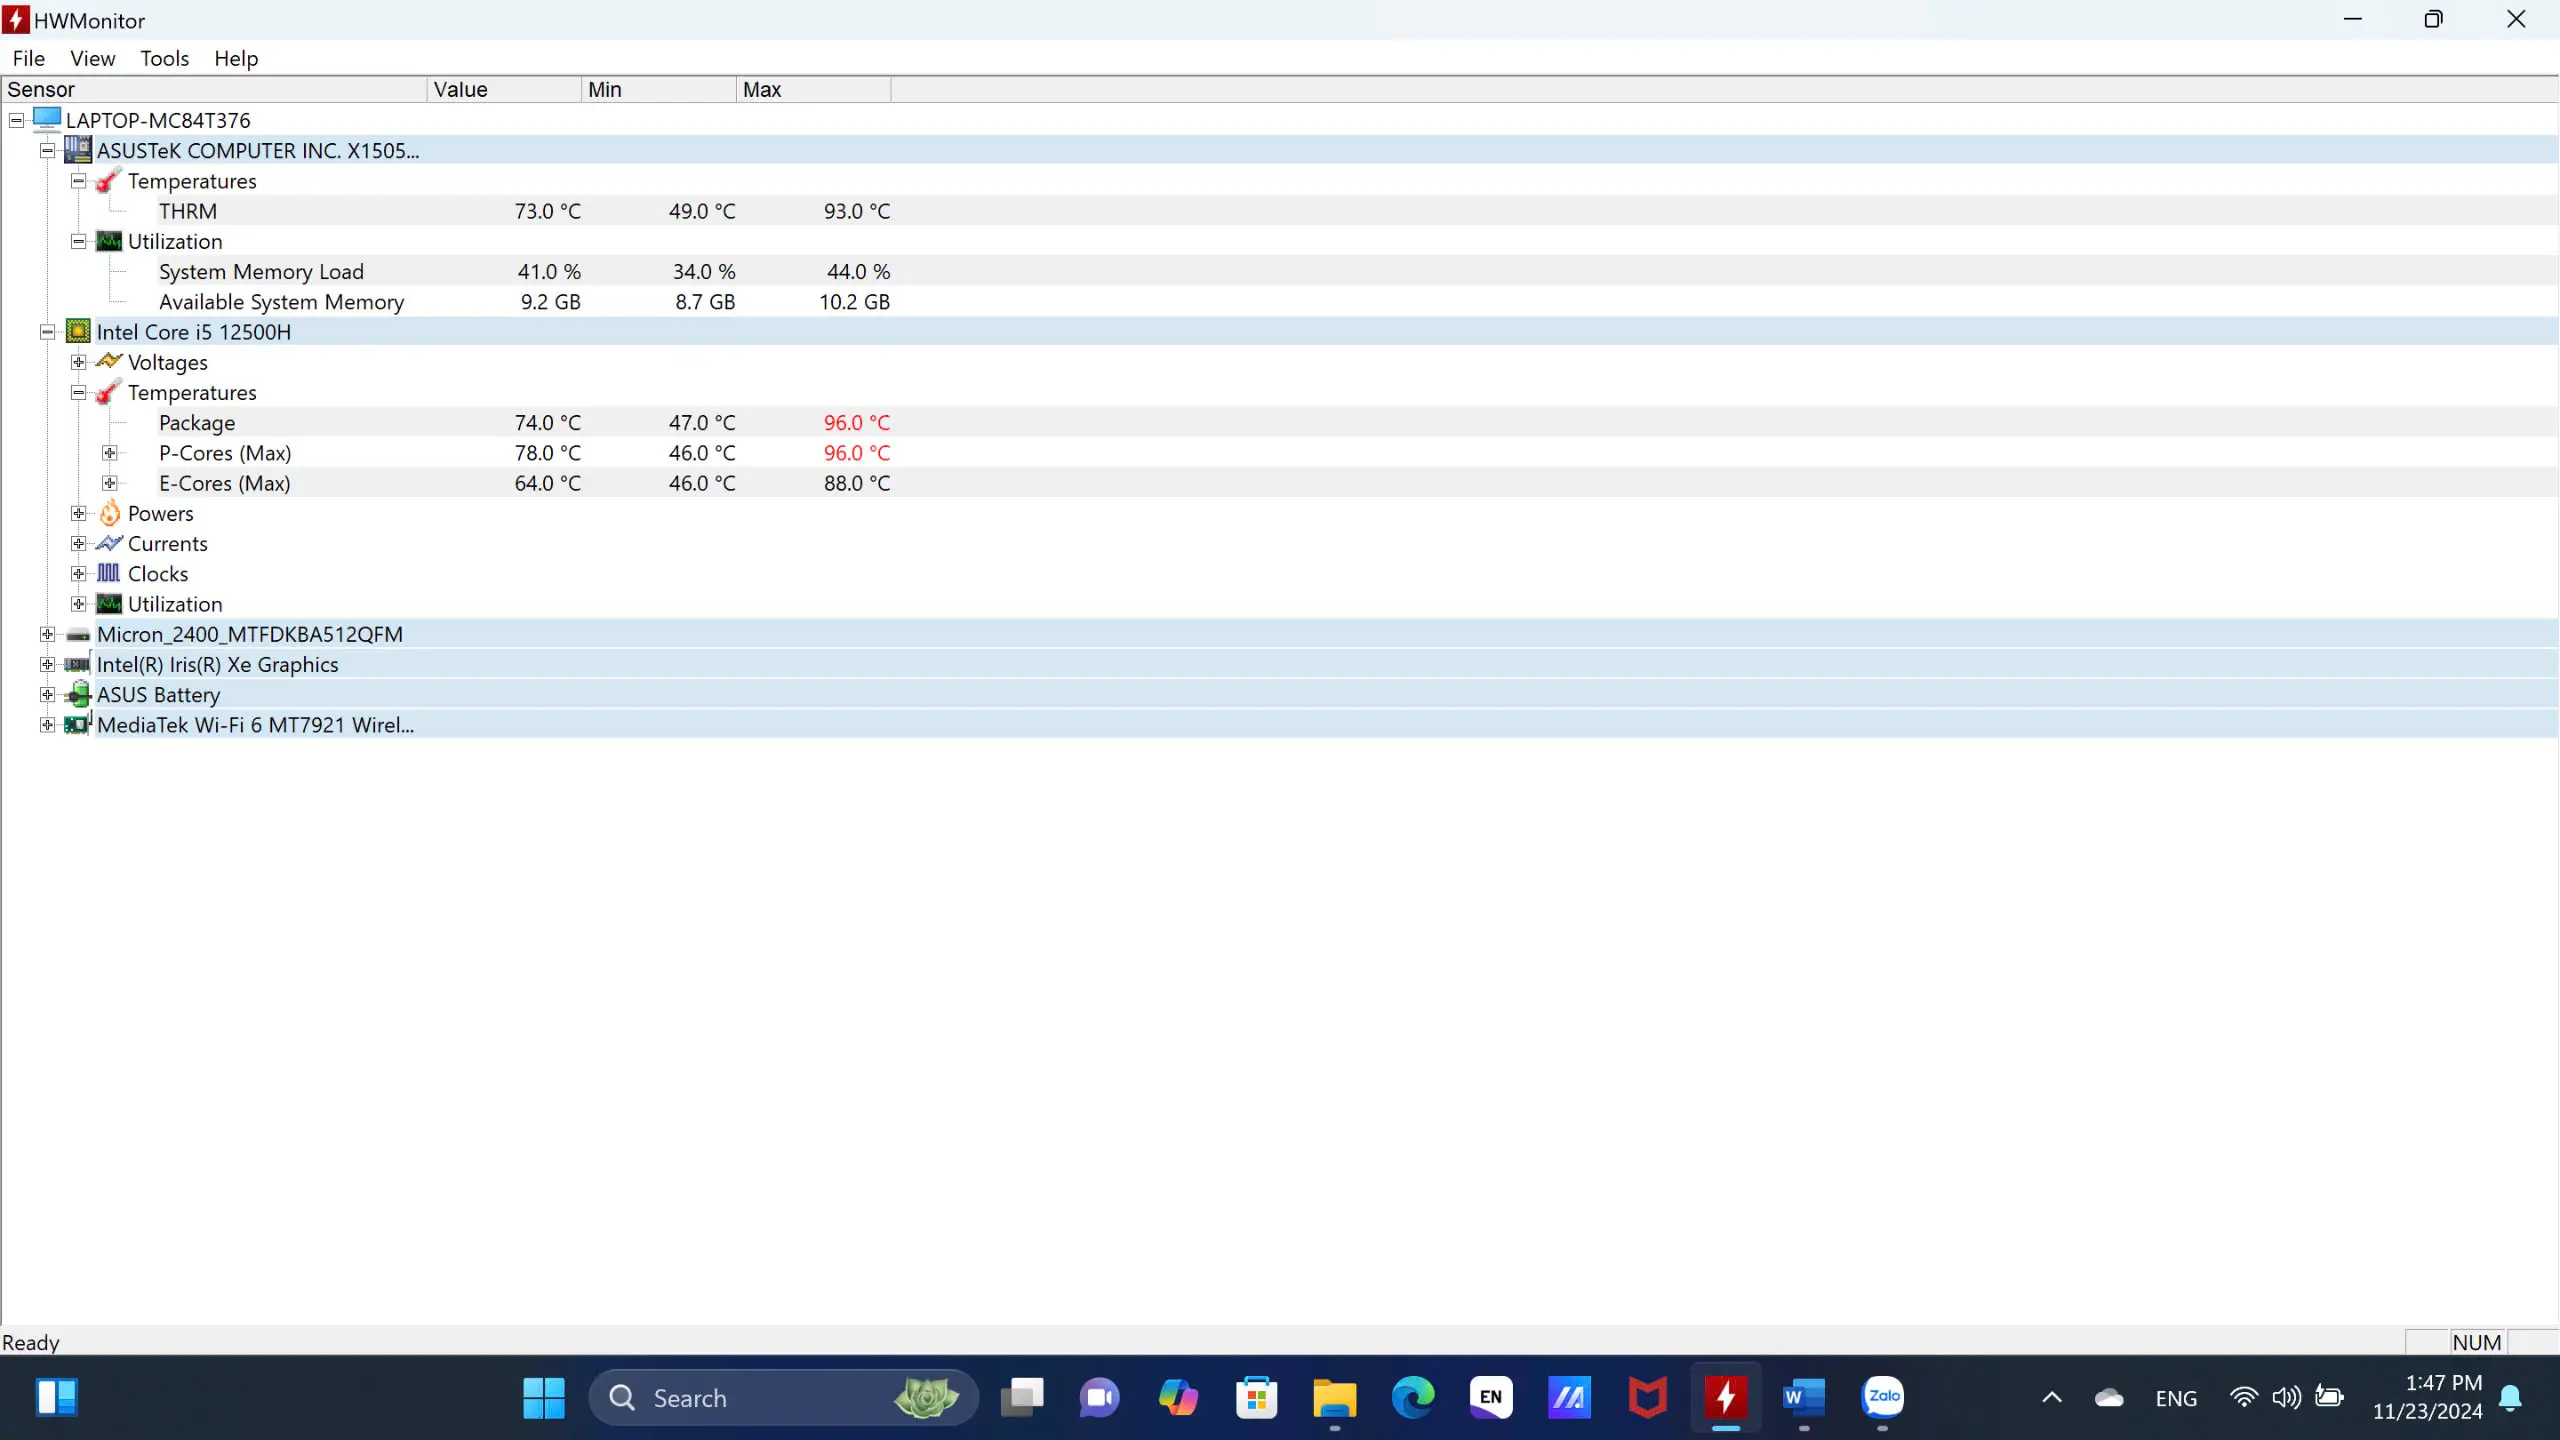Click Package max value 96.0 °C
2560x1440 pixels.
pyautogui.click(x=857, y=423)
